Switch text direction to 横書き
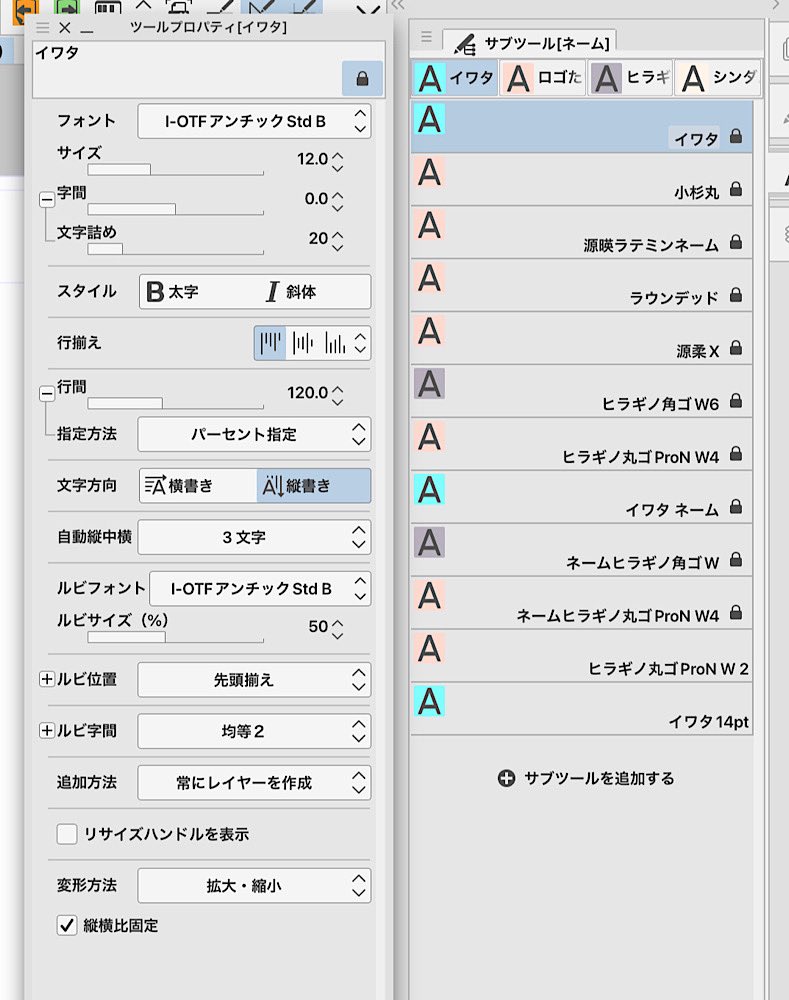789x1000 pixels. pyautogui.click(x=198, y=486)
